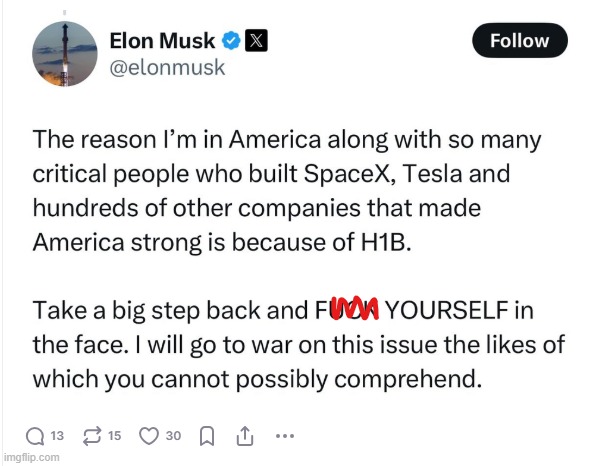Open the three-dot more options menu
The image size is (608, 466).
pos(284,436)
